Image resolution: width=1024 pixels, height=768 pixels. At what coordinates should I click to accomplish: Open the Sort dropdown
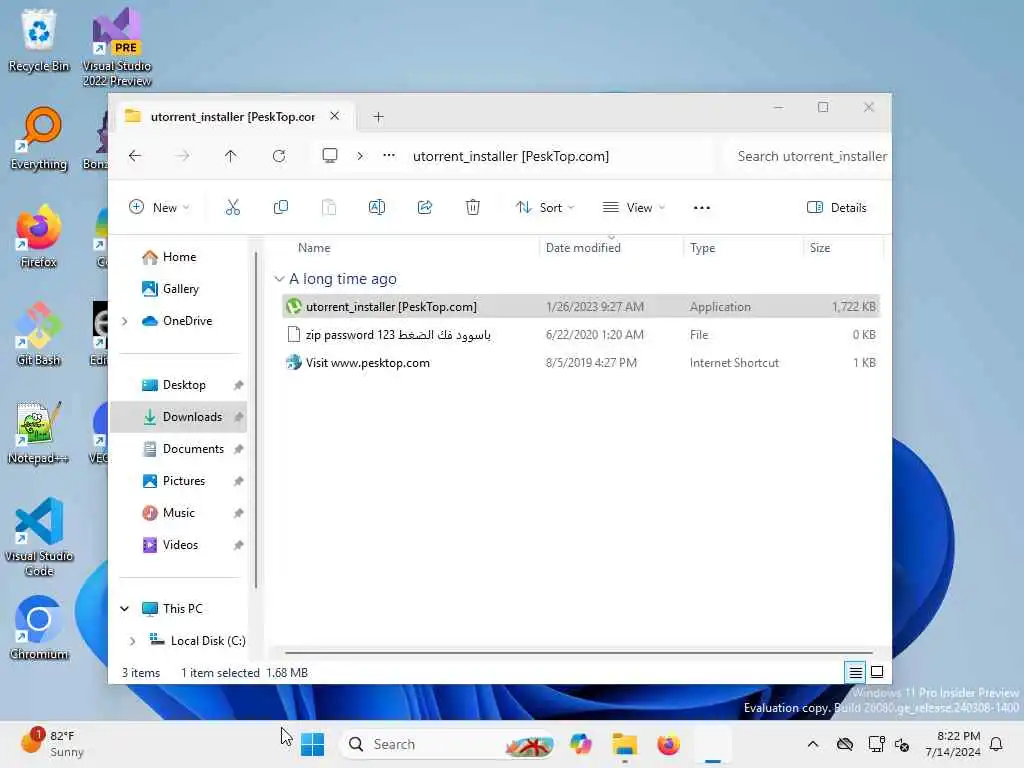tap(545, 208)
